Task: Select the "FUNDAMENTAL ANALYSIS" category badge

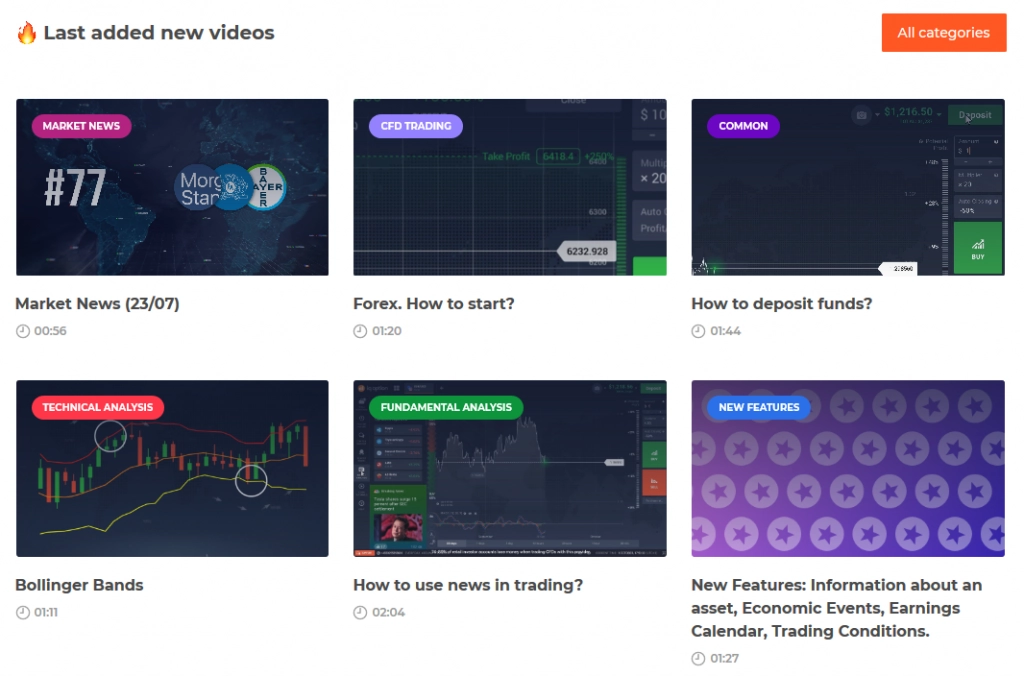Action: point(446,407)
